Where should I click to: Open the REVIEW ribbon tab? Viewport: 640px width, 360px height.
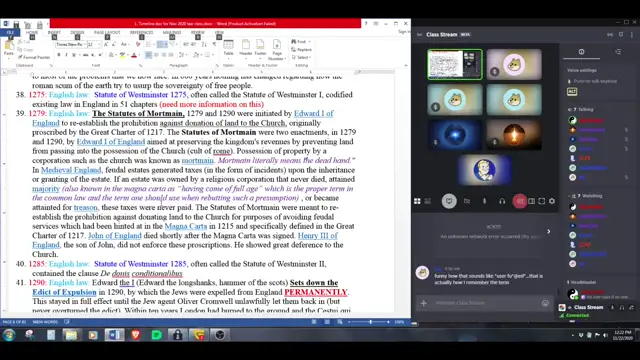(198, 32)
